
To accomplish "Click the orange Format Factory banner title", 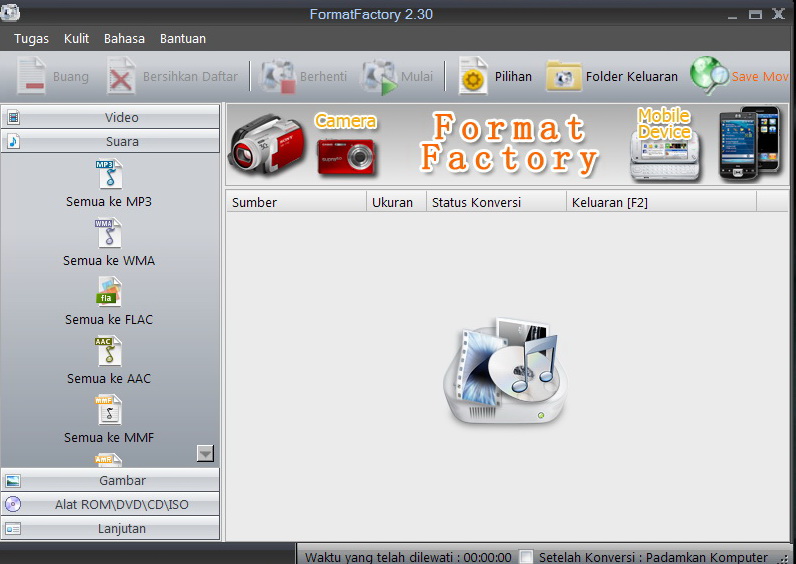I will coord(509,143).
